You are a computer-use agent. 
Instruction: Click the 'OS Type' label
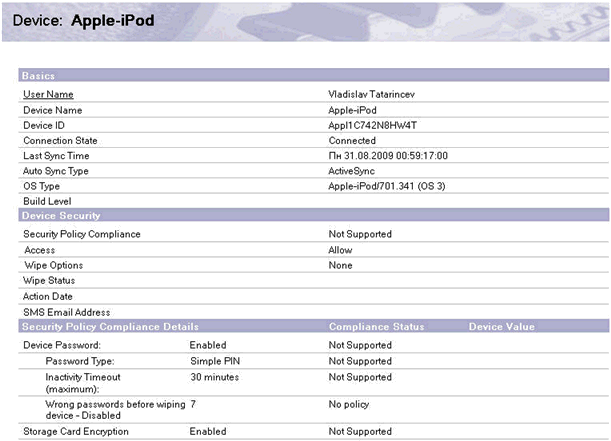[x=41, y=186]
